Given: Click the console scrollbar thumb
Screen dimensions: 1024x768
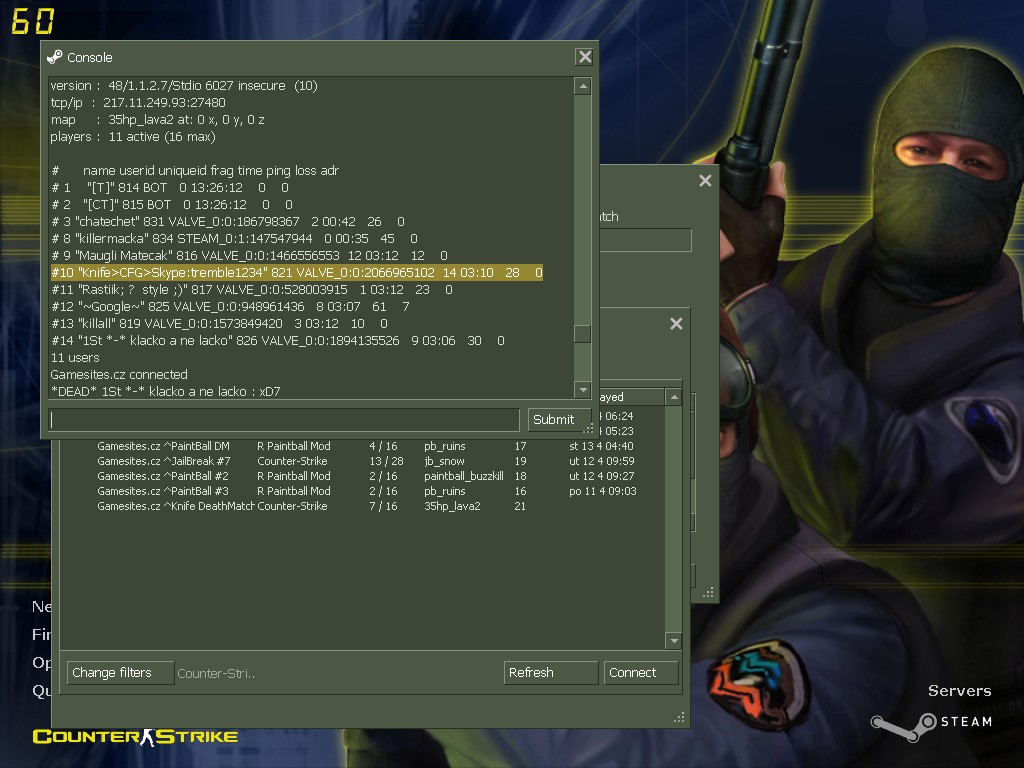Looking at the screenshot, I should pos(583,334).
